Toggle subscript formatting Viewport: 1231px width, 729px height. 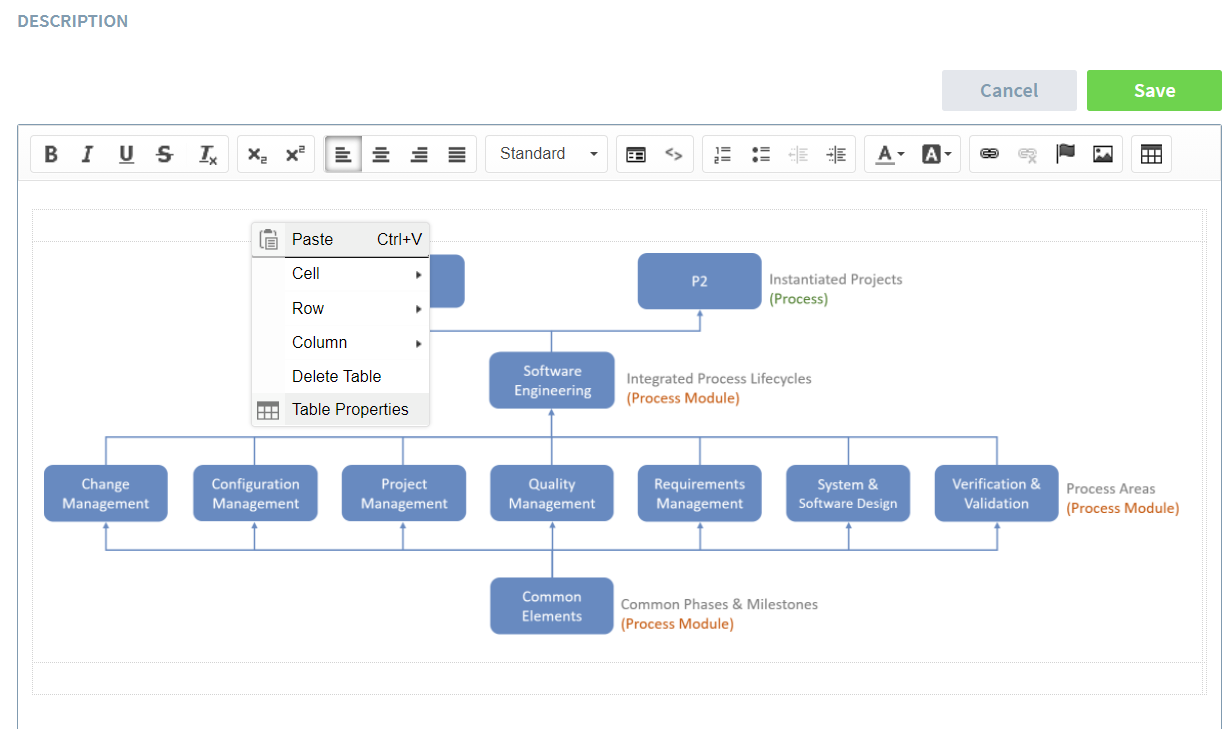(257, 154)
